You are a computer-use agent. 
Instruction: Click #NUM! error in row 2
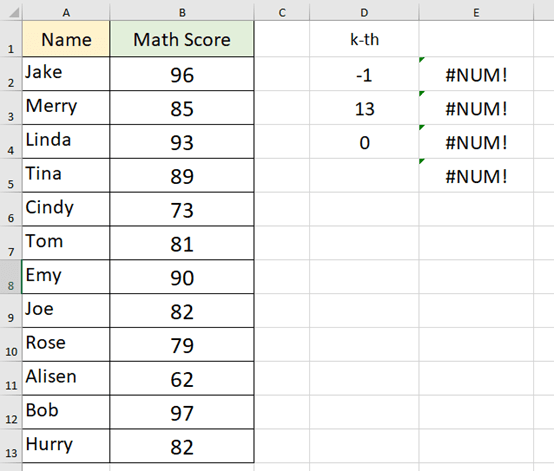[x=476, y=73]
